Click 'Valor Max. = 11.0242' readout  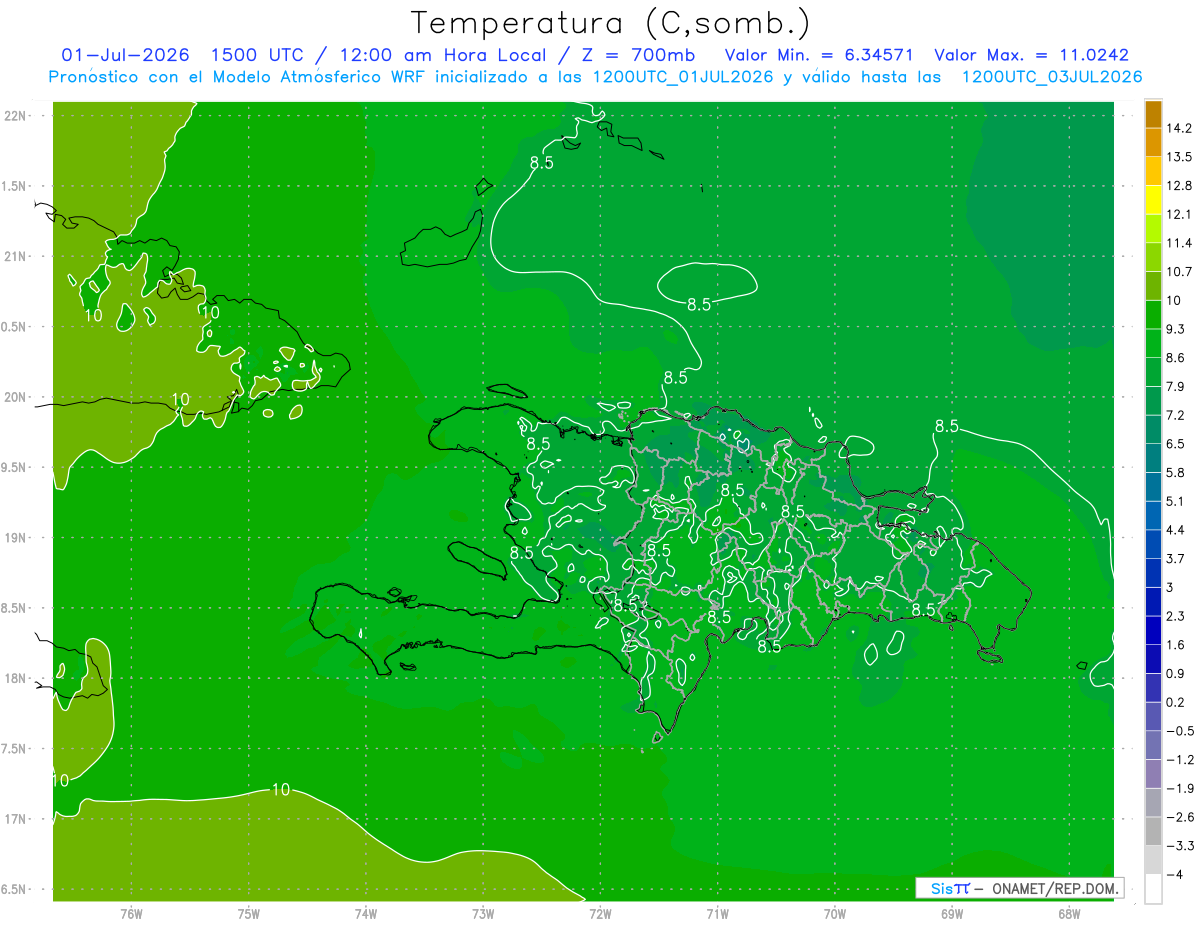tap(1031, 55)
